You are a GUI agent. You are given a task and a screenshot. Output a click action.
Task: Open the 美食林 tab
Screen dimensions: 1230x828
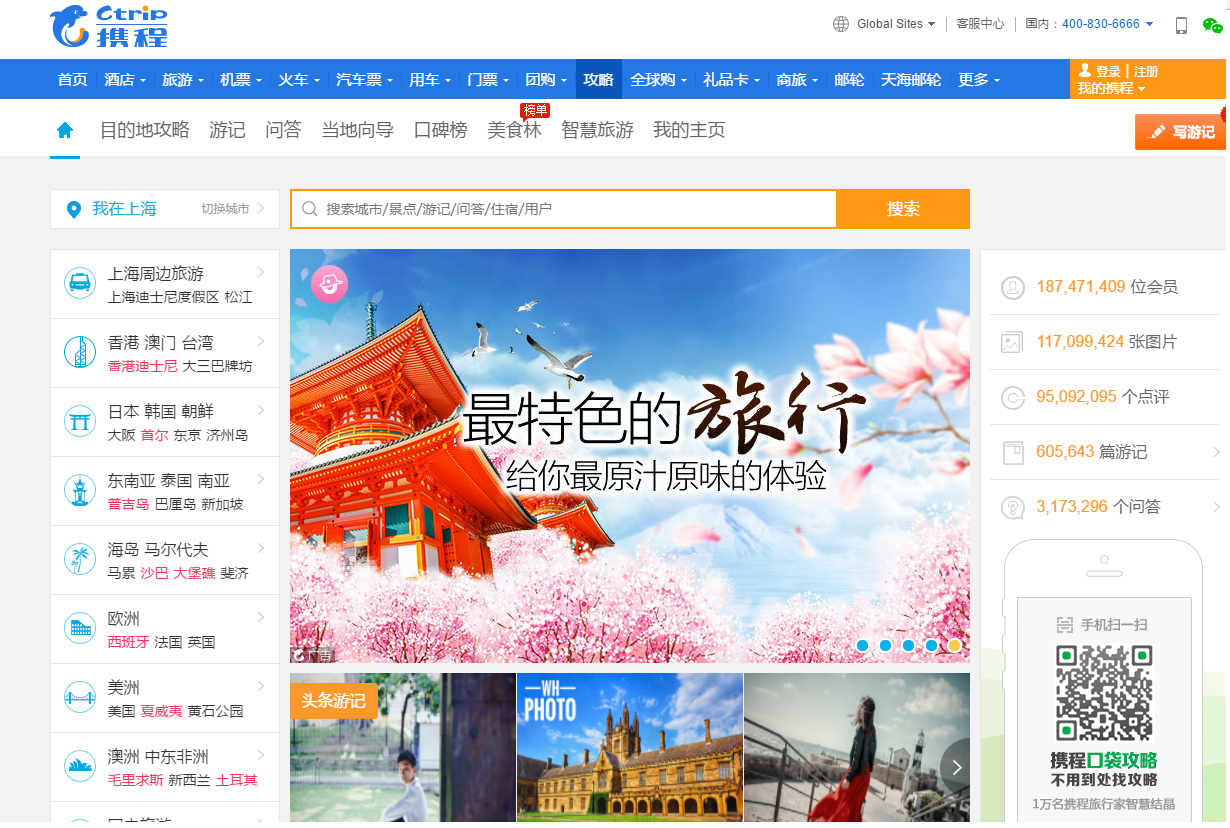point(514,130)
